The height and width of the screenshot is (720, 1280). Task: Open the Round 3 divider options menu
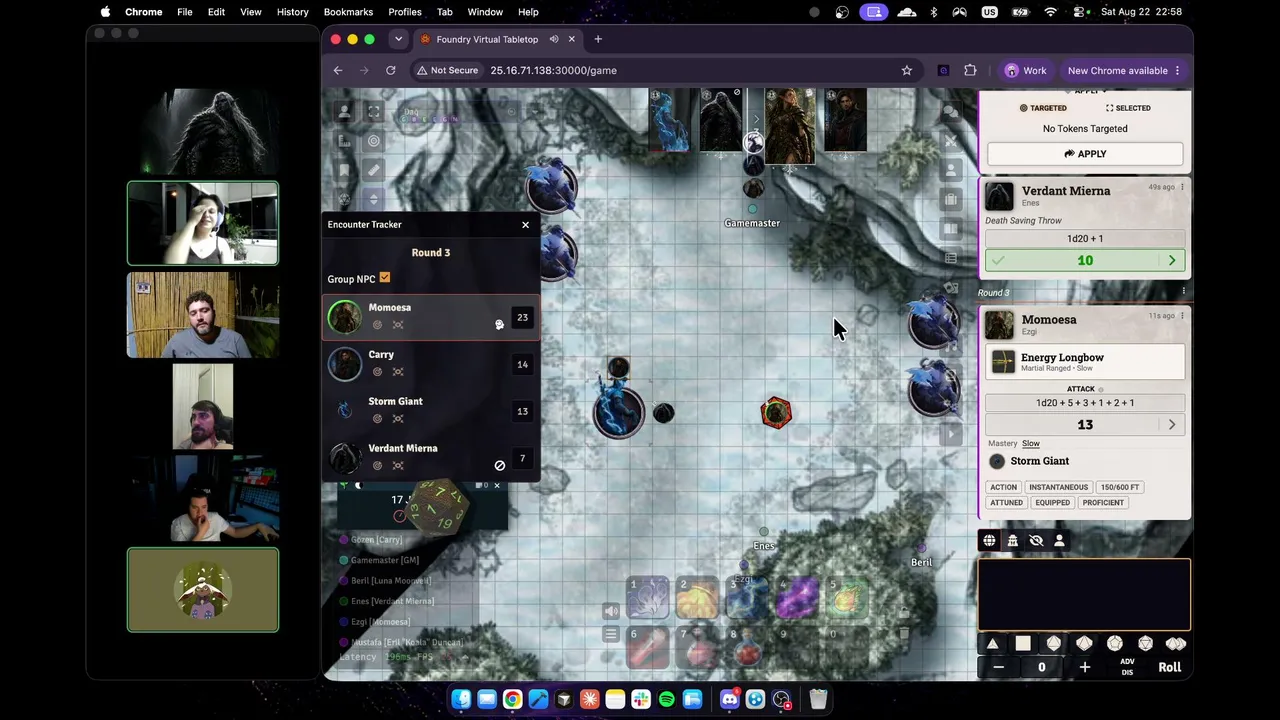coord(1183,292)
